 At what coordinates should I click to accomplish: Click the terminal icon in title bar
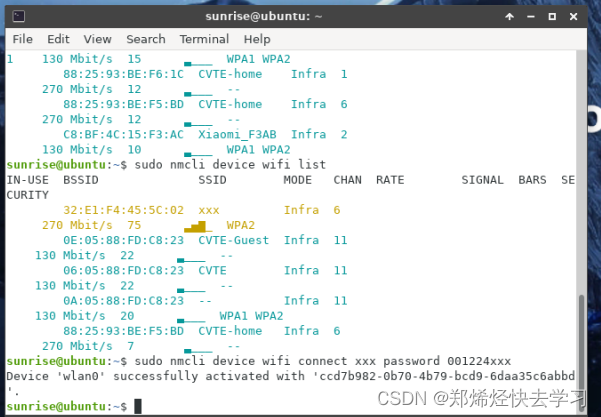click(x=18, y=16)
